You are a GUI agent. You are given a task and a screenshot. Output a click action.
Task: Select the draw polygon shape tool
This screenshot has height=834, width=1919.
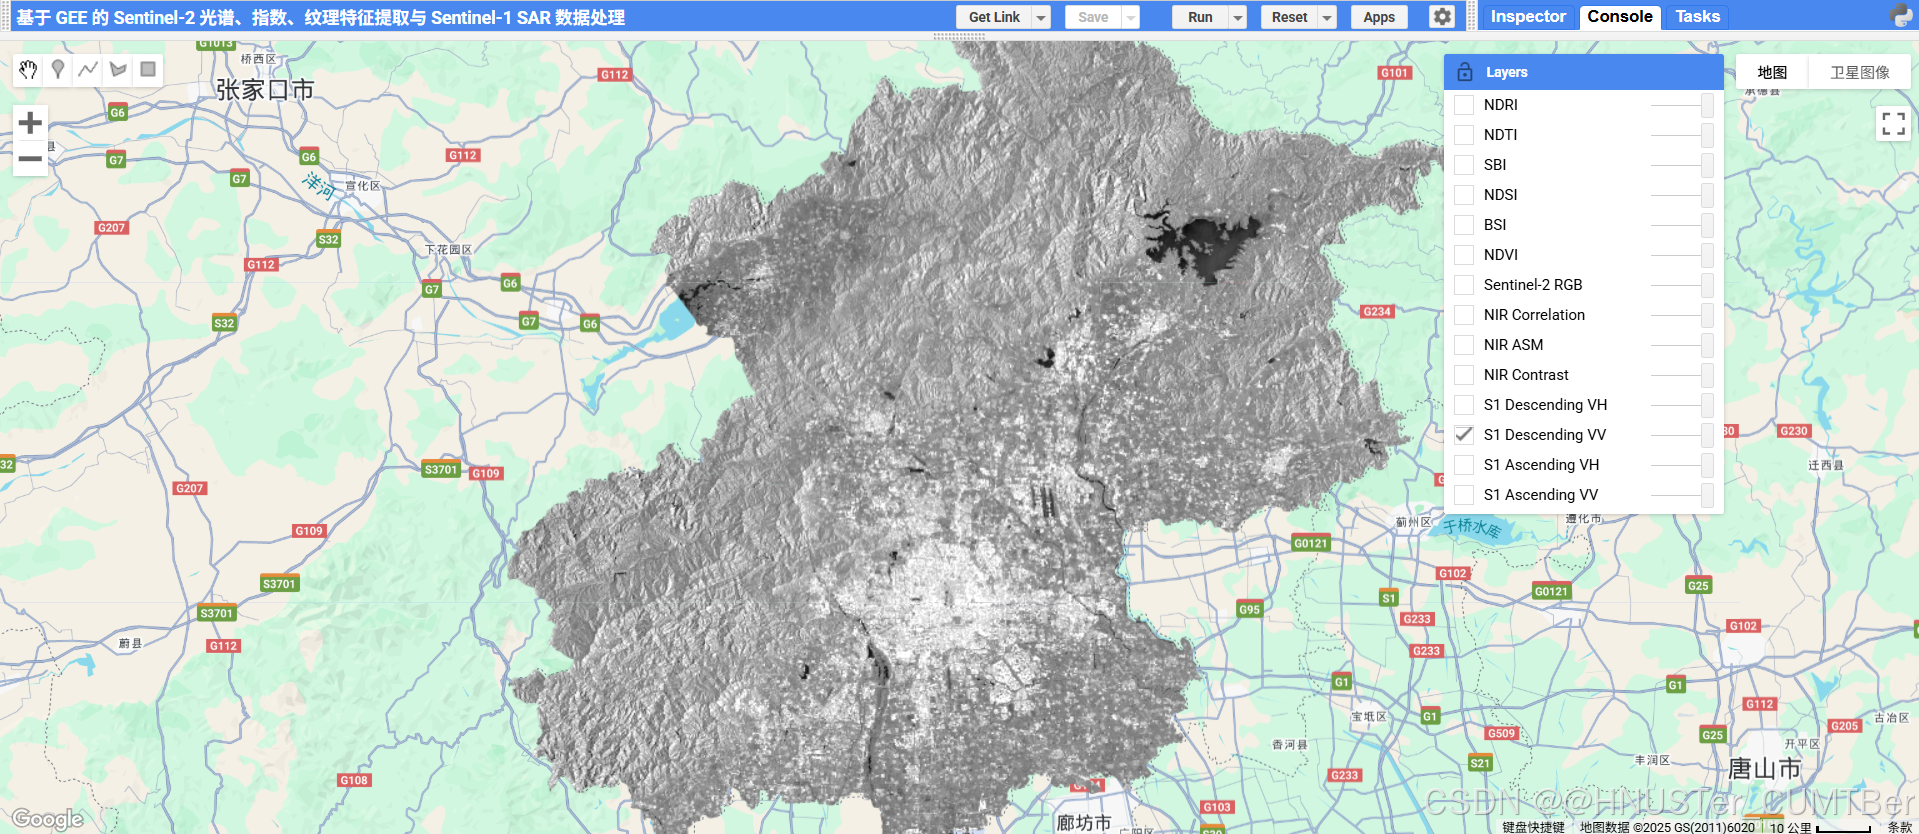[x=118, y=69]
